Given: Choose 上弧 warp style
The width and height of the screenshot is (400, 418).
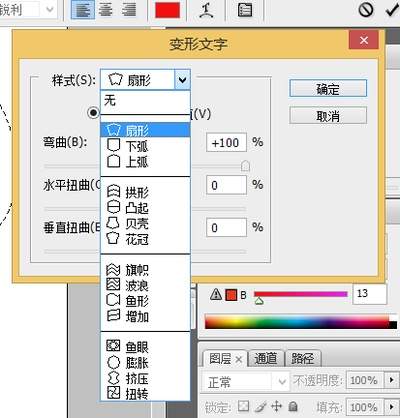Looking at the screenshot, I should pos(145,161).
